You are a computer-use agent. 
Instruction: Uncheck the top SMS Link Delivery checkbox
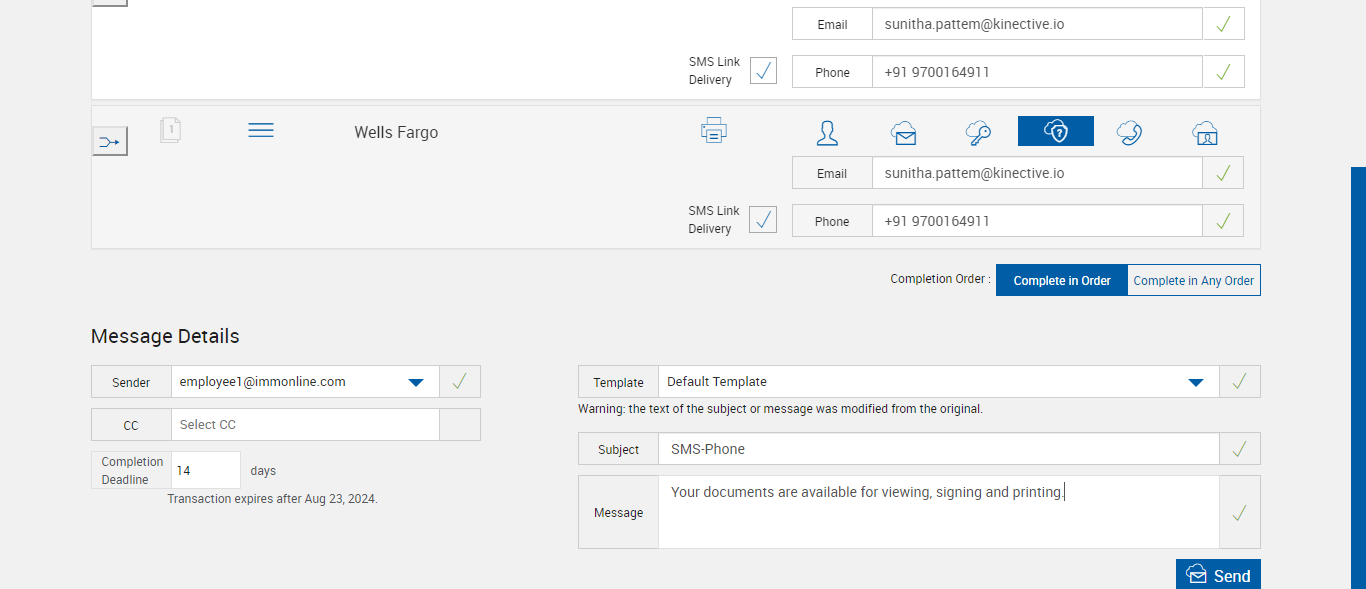coord(763,70)
